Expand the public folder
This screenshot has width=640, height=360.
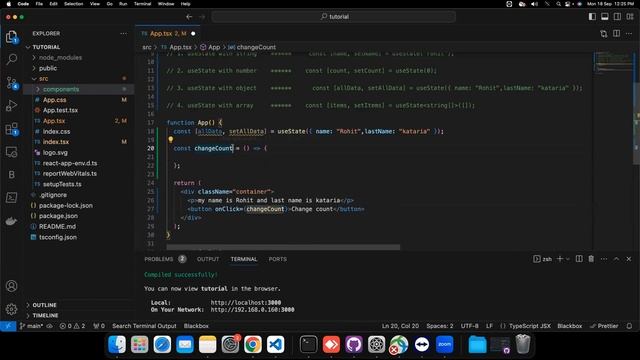[48, 68]
